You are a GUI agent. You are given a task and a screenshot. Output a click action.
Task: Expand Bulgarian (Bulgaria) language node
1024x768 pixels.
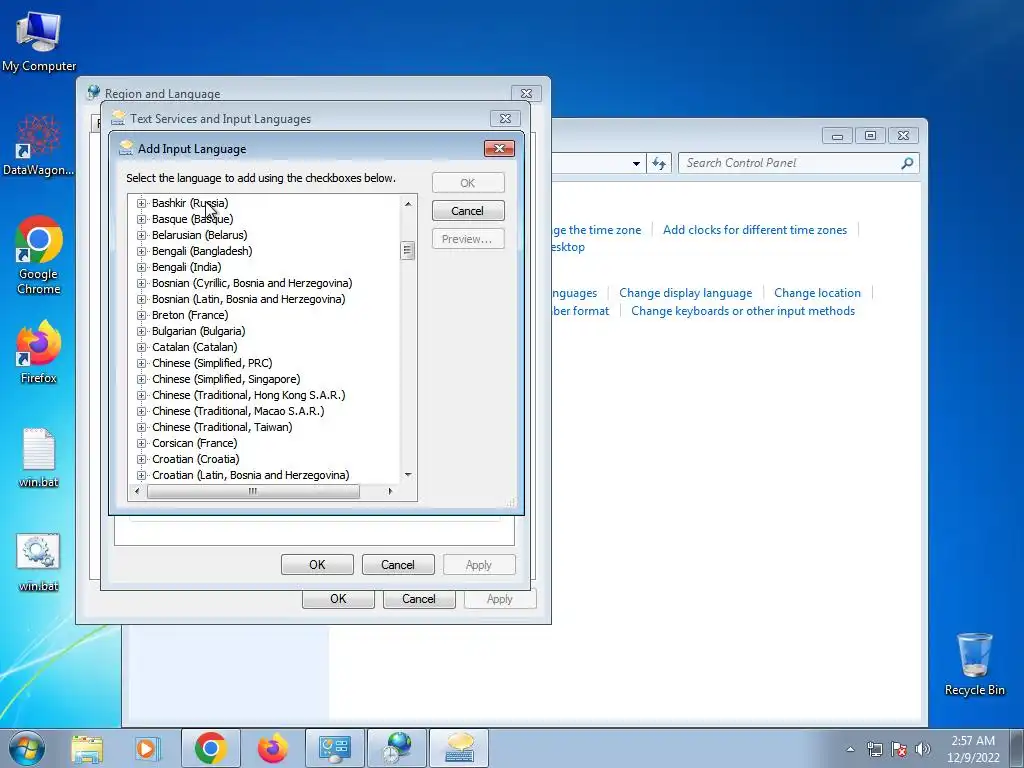point(141,331)
